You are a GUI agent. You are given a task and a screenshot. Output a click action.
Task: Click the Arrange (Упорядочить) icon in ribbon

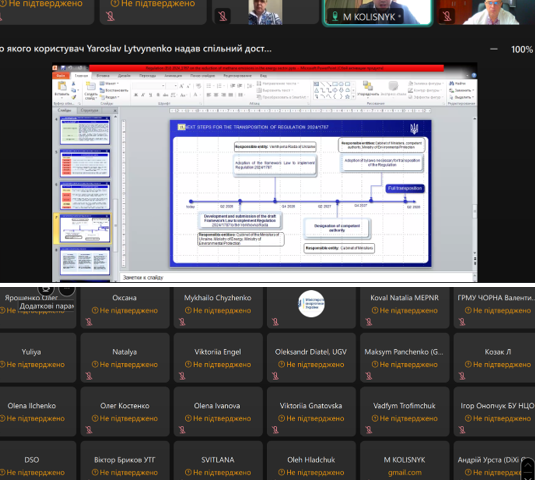point(367,86)
